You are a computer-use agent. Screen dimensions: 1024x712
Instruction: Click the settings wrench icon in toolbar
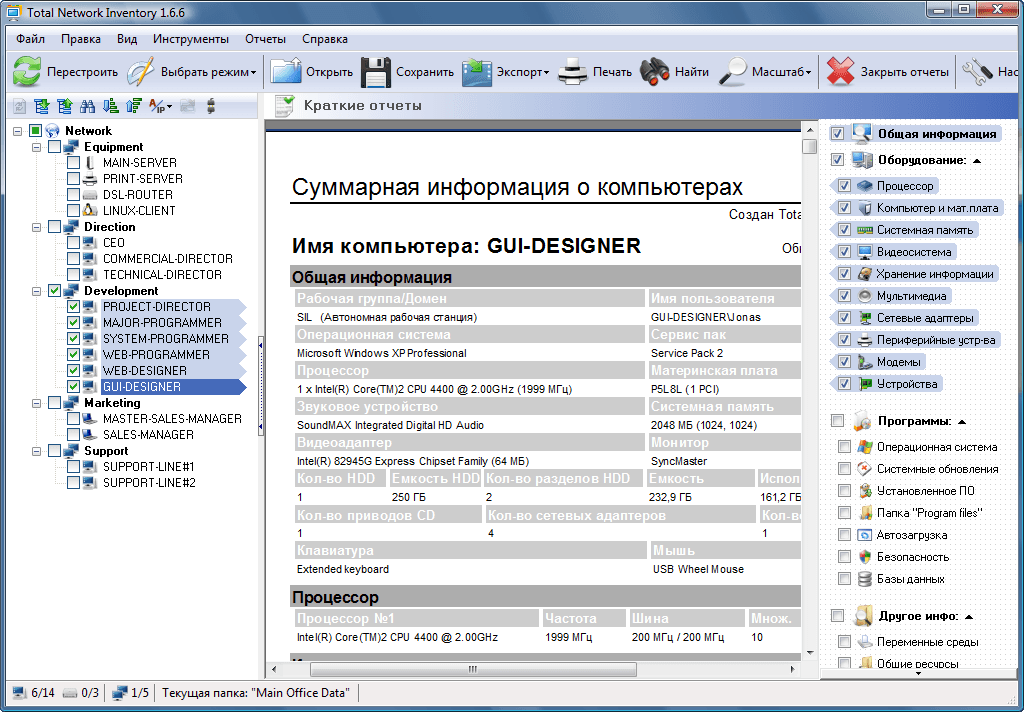[977, 72]
